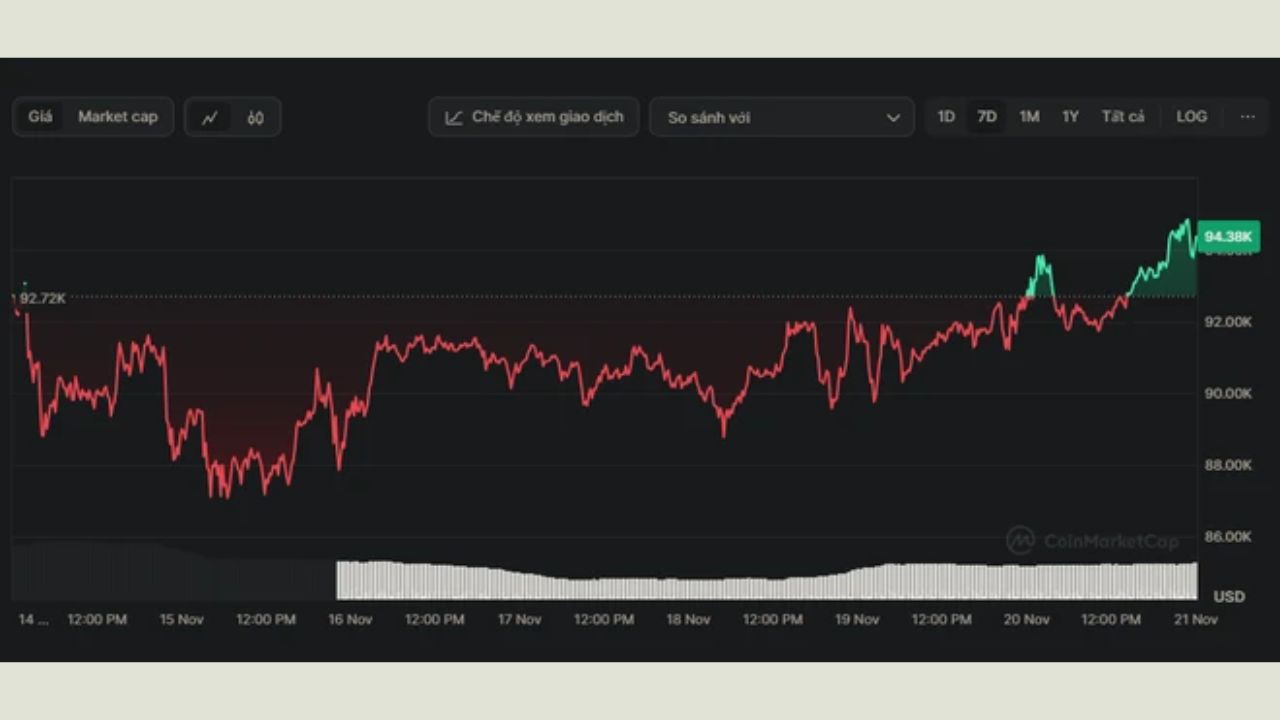The width and height of the screenshot is (1280, 720).
Task: Click the So sánh với dropdown chevron
Action: tap(893, 118)
